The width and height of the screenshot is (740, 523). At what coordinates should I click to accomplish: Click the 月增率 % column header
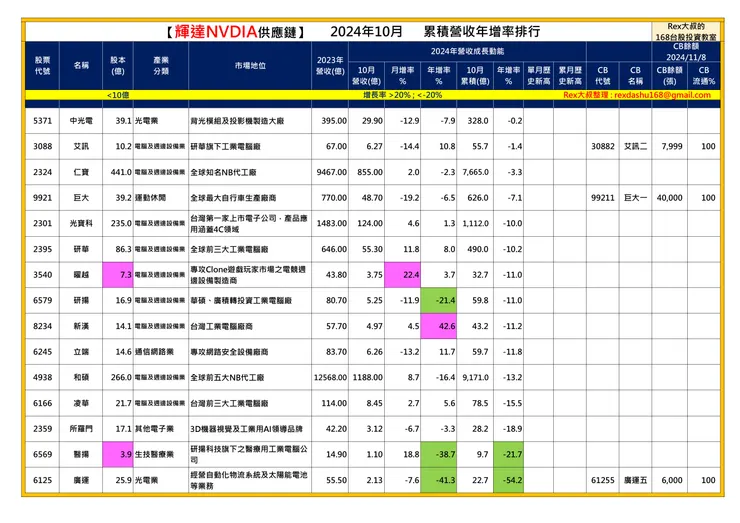(x=403, y=76)
